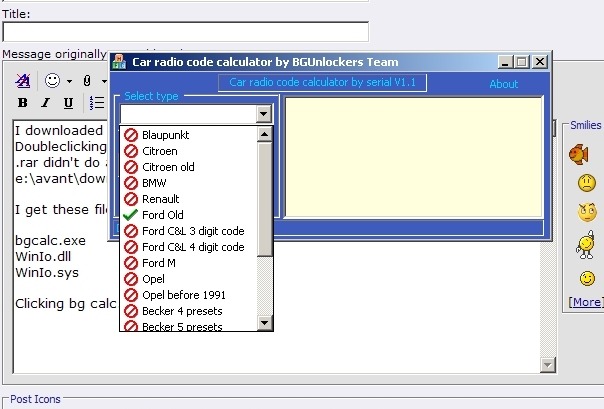The width and height of the screenshot is (604, 409).
Task: Expand the smiley icon dropdown arrow
Action: [69, 81]
